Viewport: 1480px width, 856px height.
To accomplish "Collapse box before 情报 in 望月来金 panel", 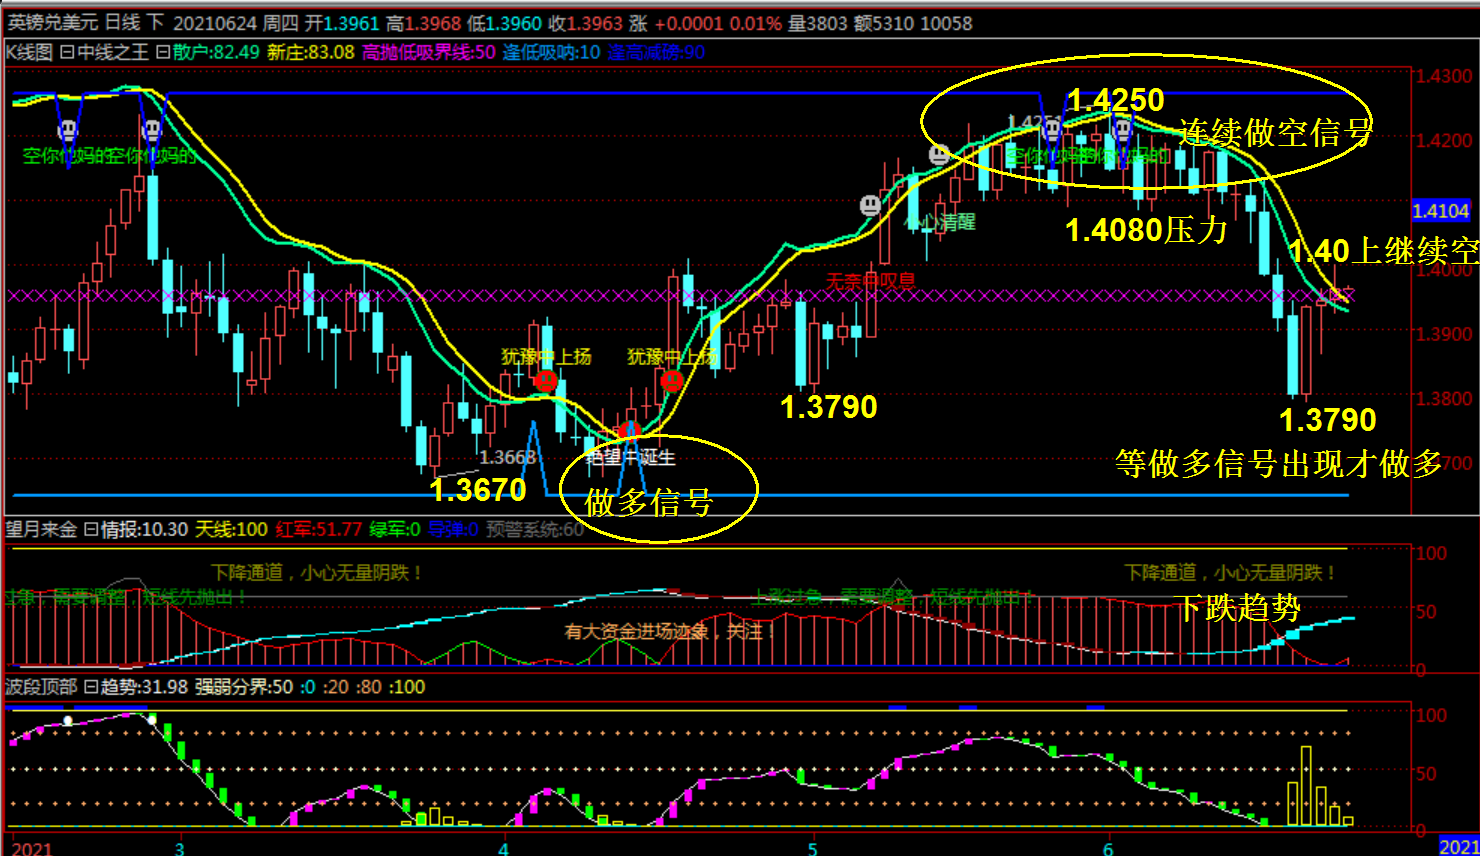I will pos(90,529).
